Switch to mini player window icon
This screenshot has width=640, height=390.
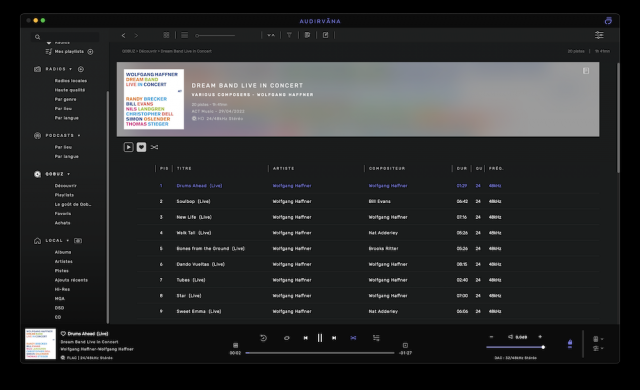[608, 21]
